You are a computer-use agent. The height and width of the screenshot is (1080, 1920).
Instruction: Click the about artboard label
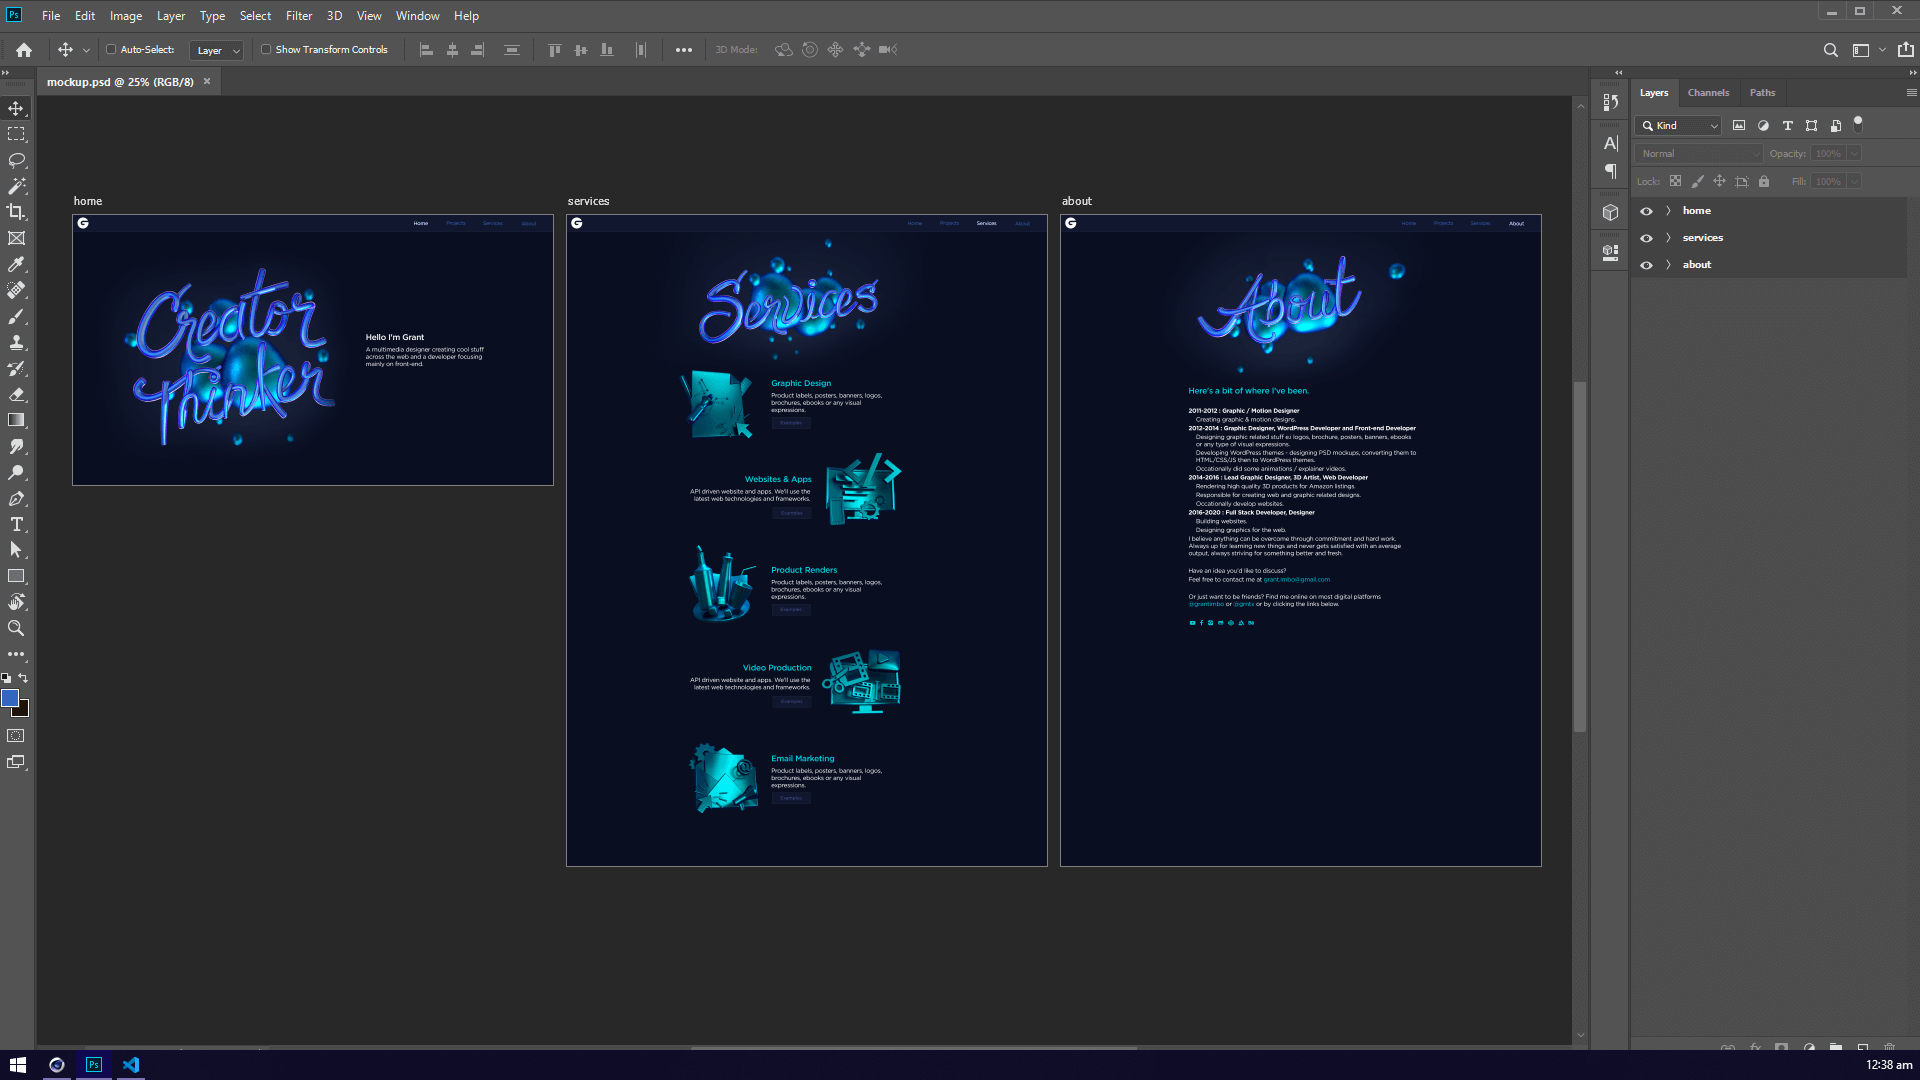(x=1076, y=201)
